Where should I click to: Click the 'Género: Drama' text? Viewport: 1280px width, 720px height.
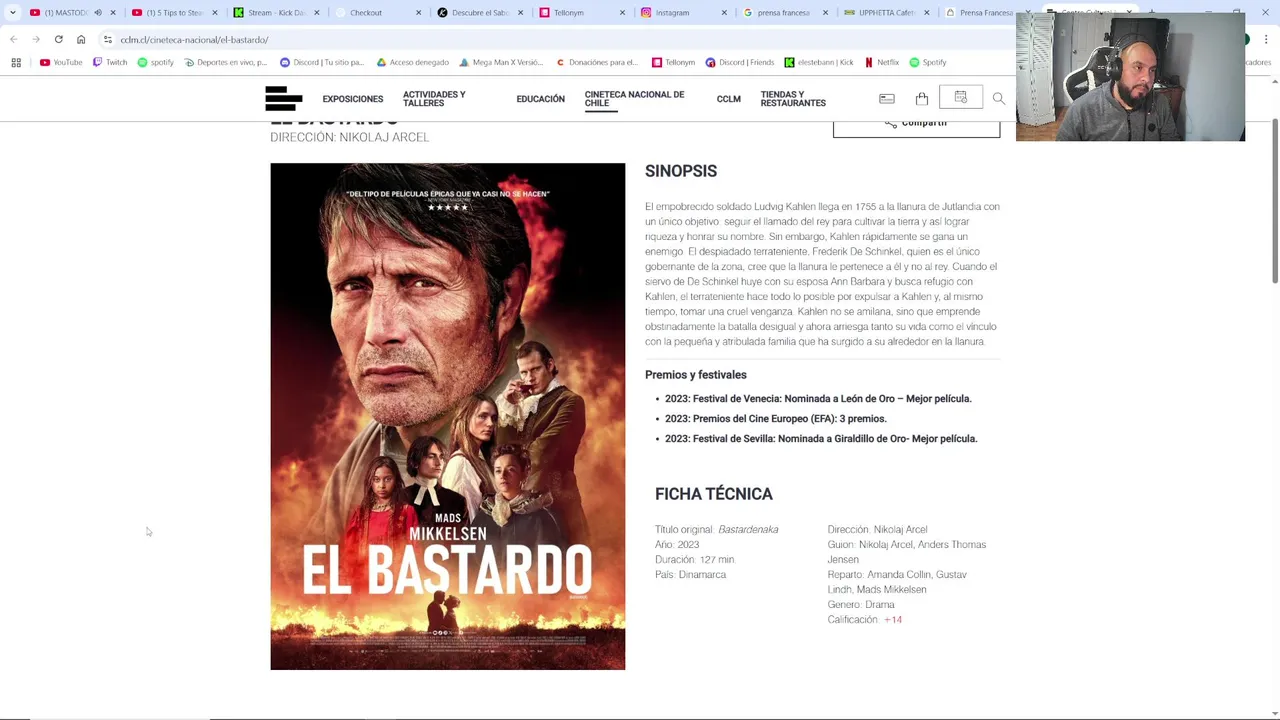pos(861,604)
